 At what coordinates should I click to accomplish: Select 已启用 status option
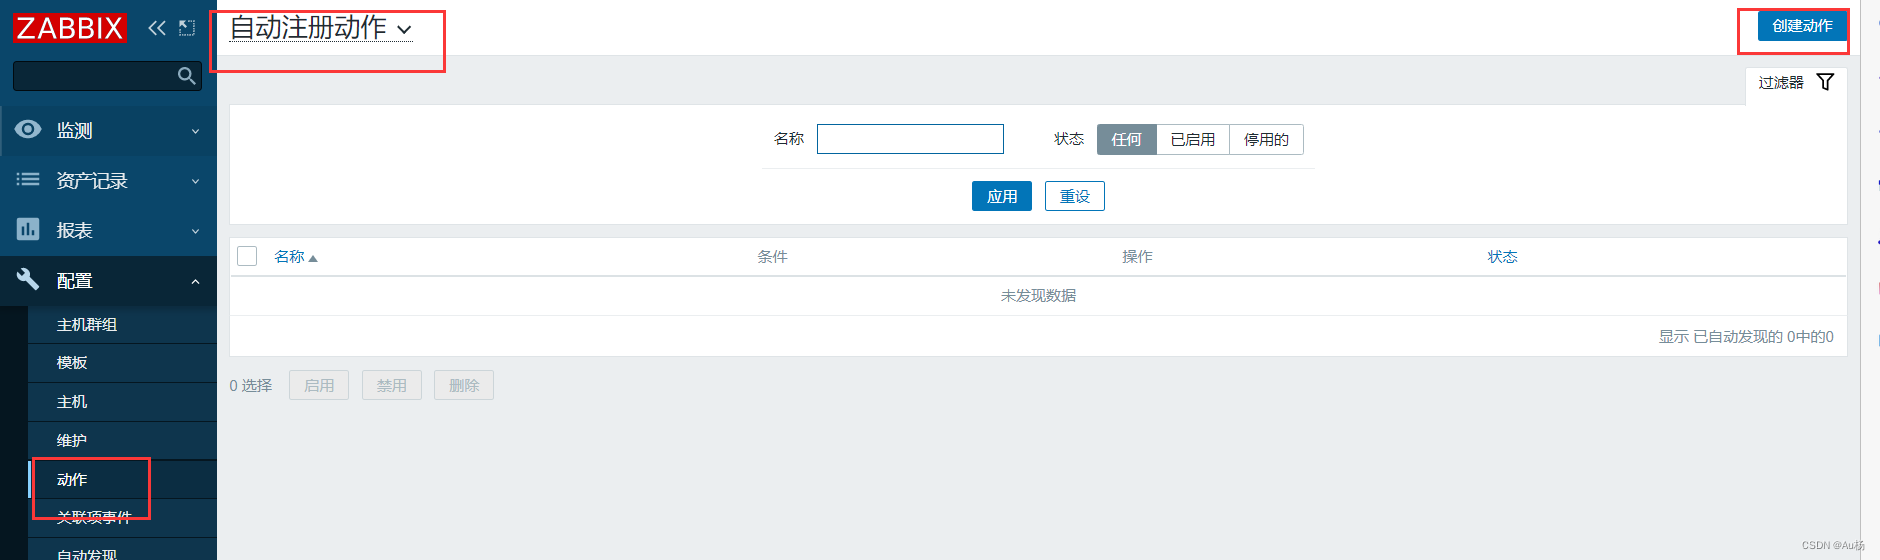pos(1193,139)
